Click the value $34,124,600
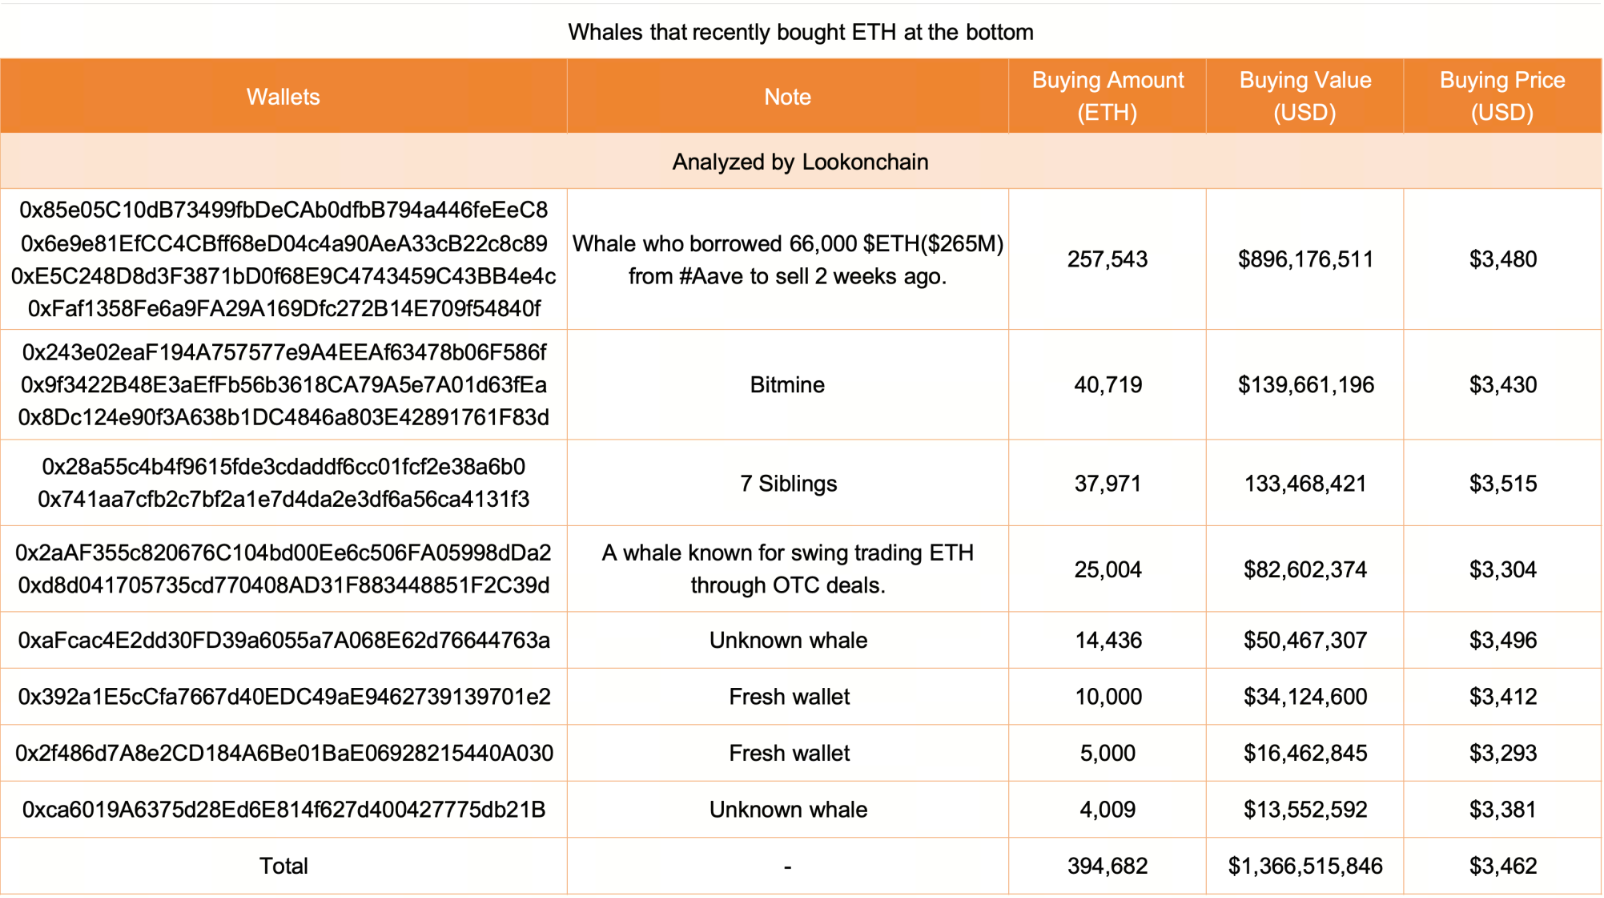The width and height of the screenshot is (1604, 898). coord(1305,697)
